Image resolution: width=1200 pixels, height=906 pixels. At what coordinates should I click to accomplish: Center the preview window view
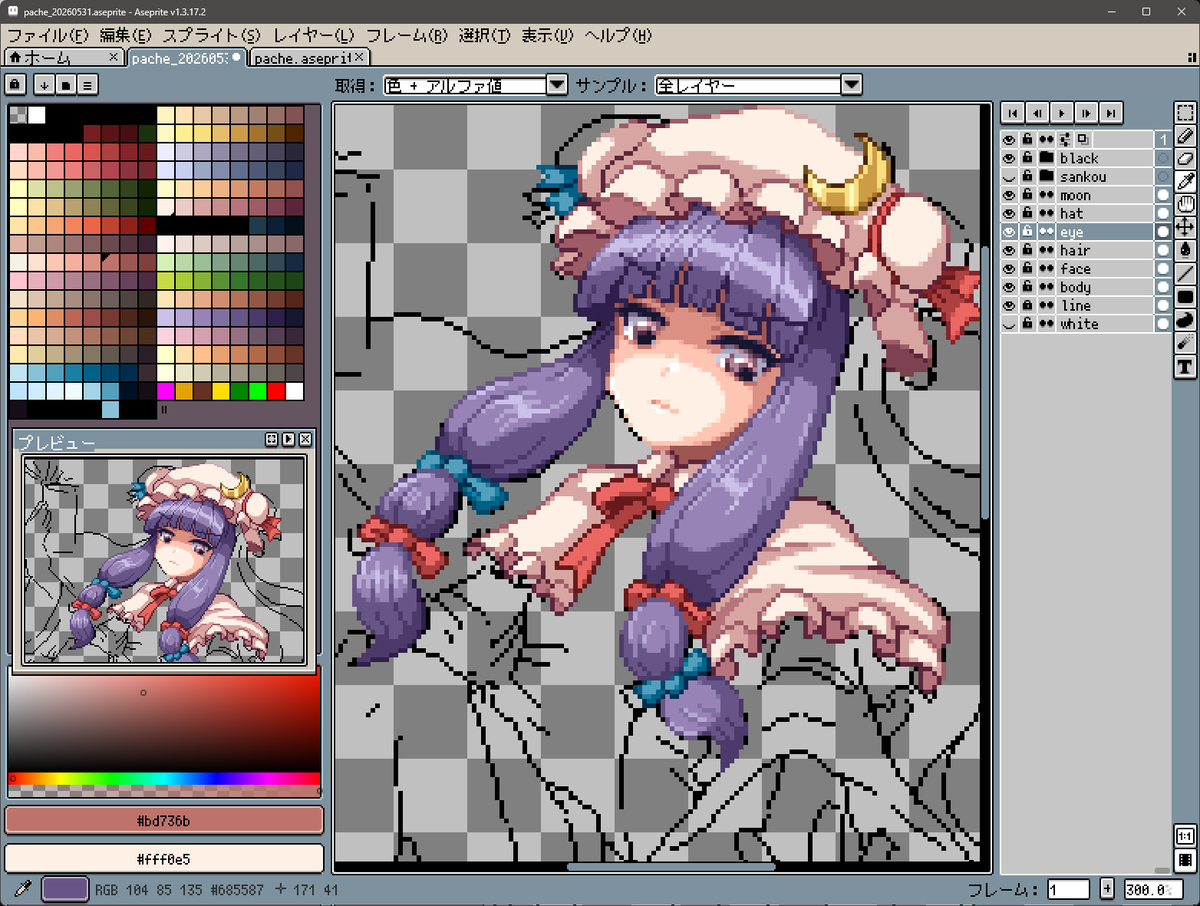[271, 439]
